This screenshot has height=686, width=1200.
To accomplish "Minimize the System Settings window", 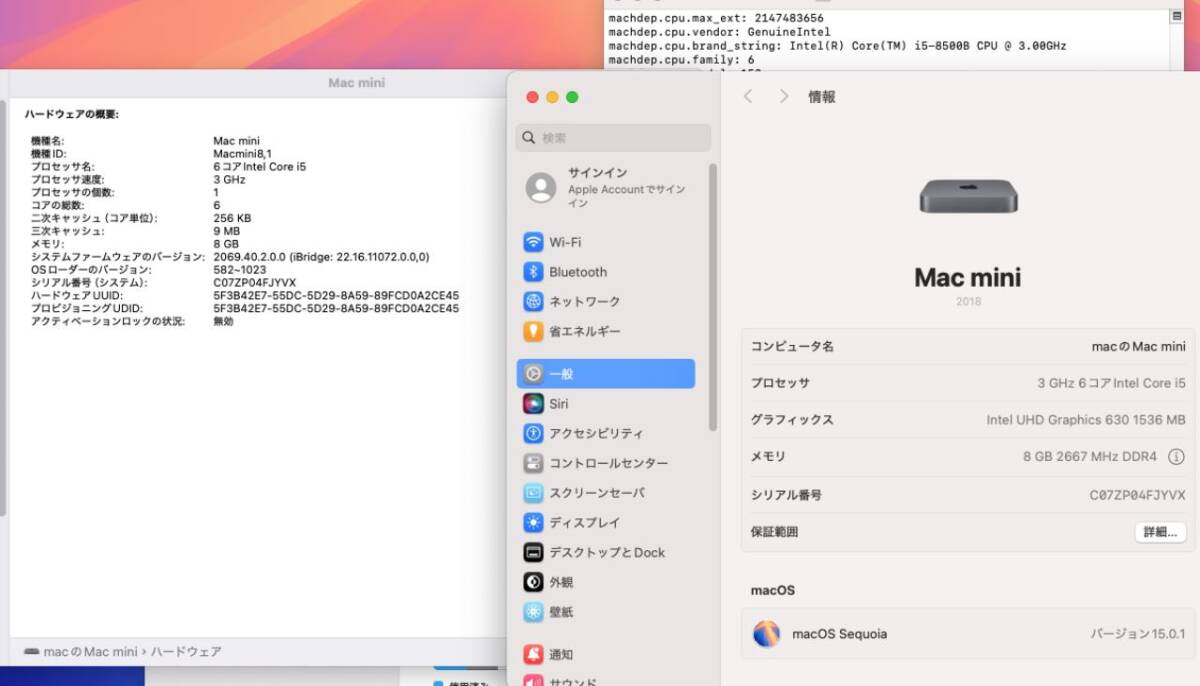I will point(552,97).
